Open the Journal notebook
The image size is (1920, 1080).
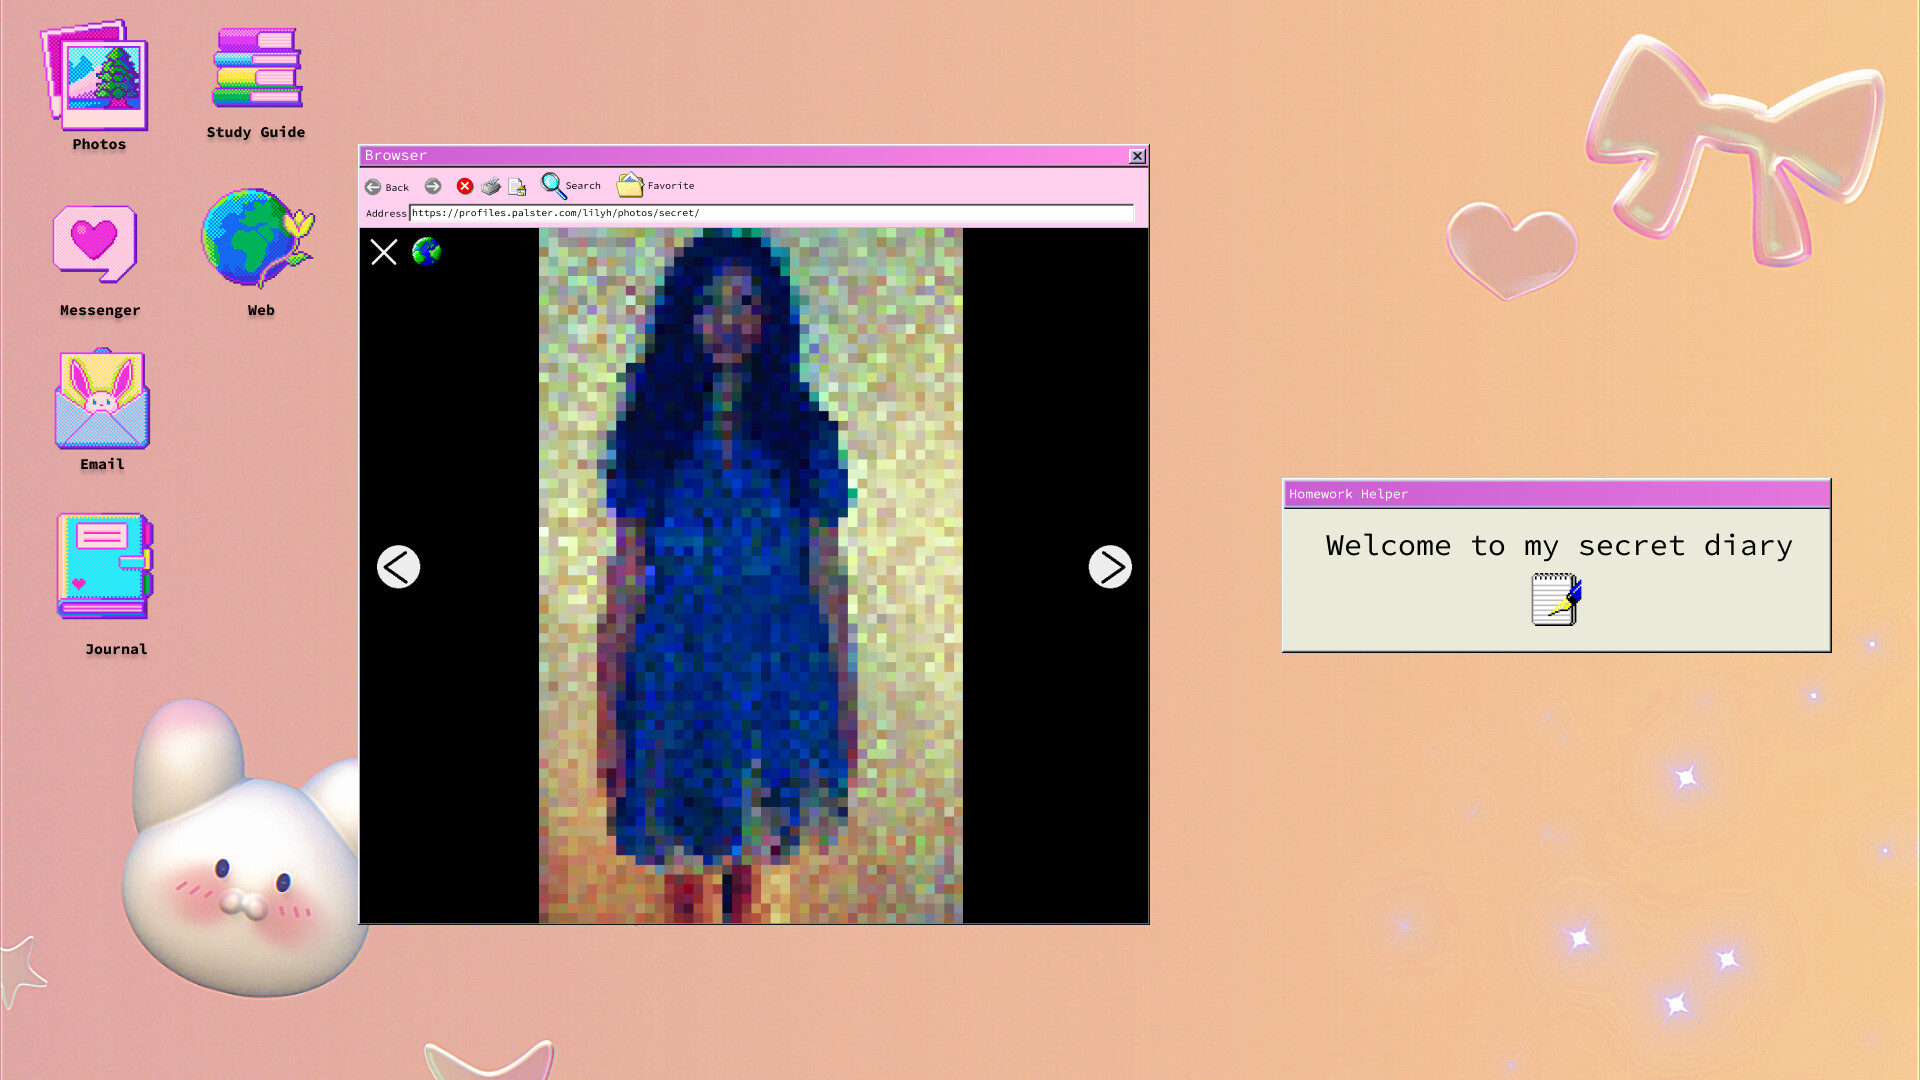point(104,566)
